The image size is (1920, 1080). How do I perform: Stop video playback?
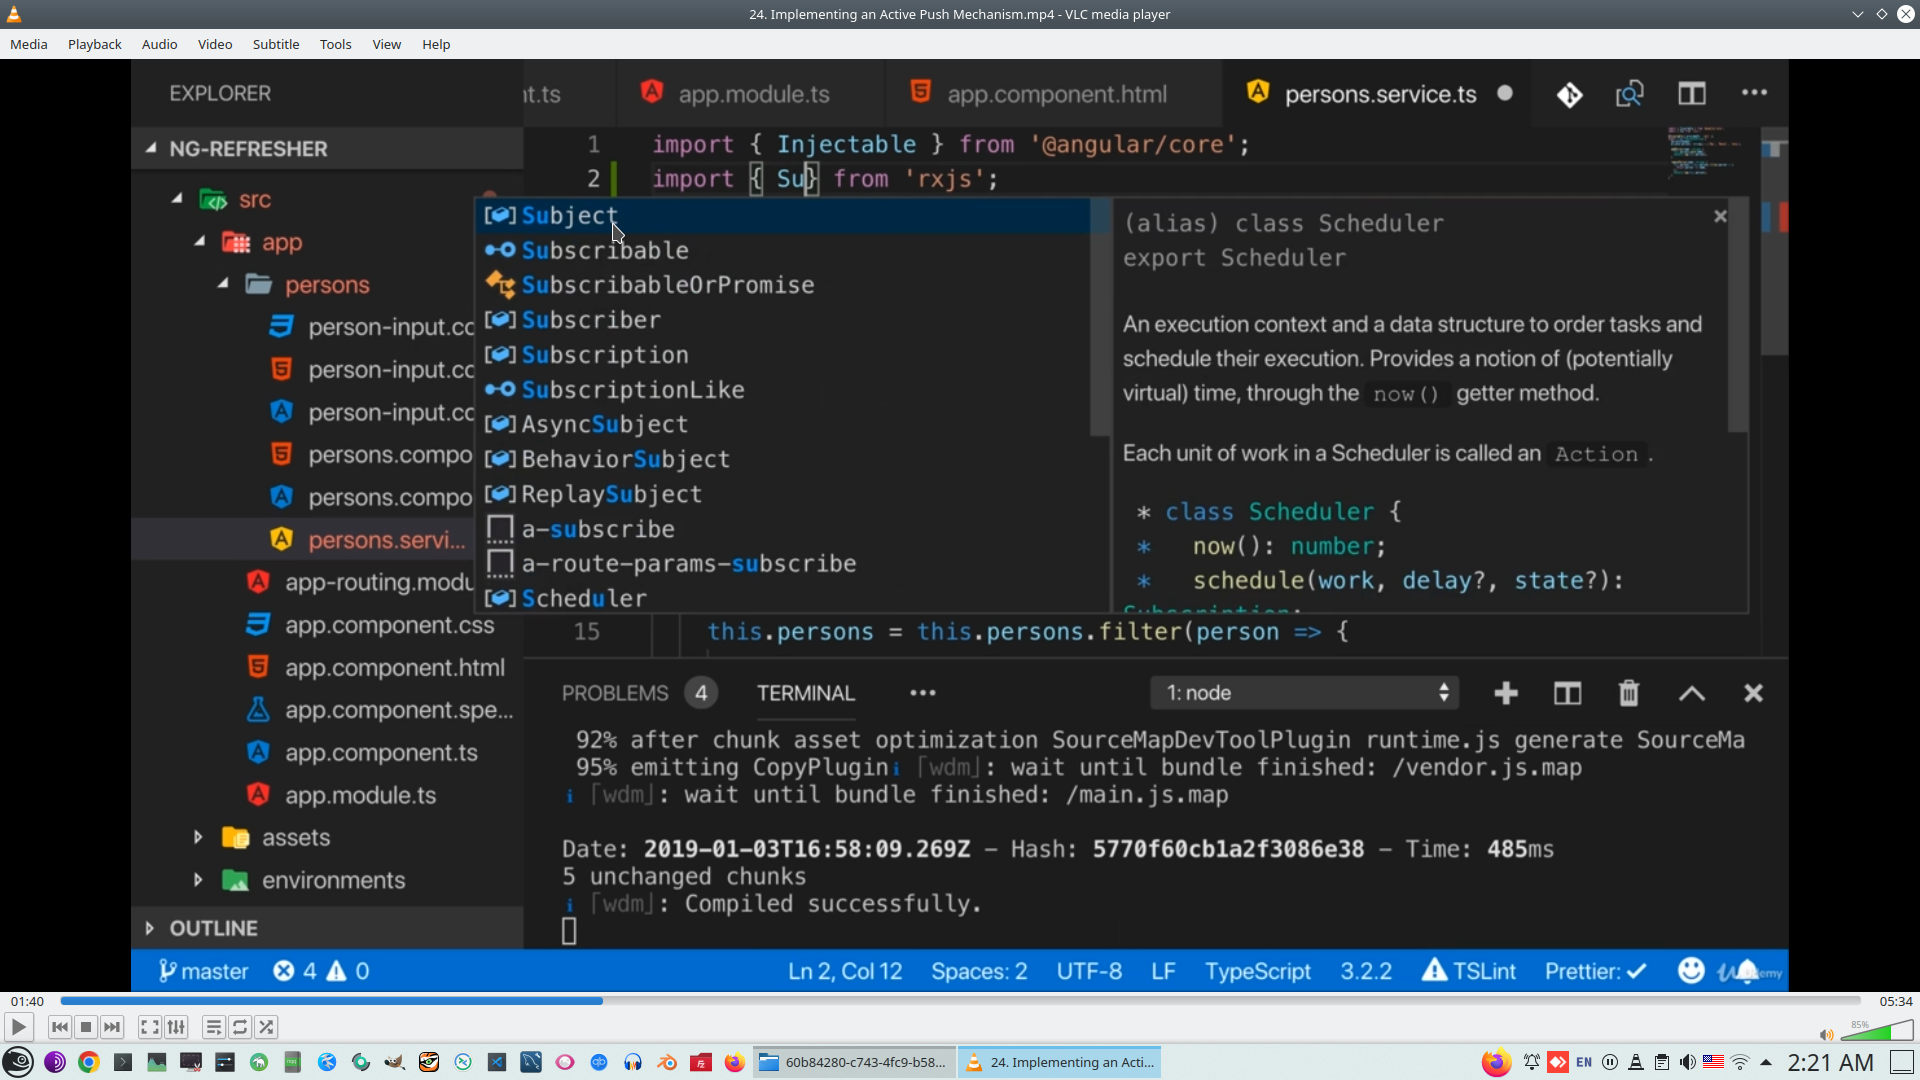(x=86, y=1027)
